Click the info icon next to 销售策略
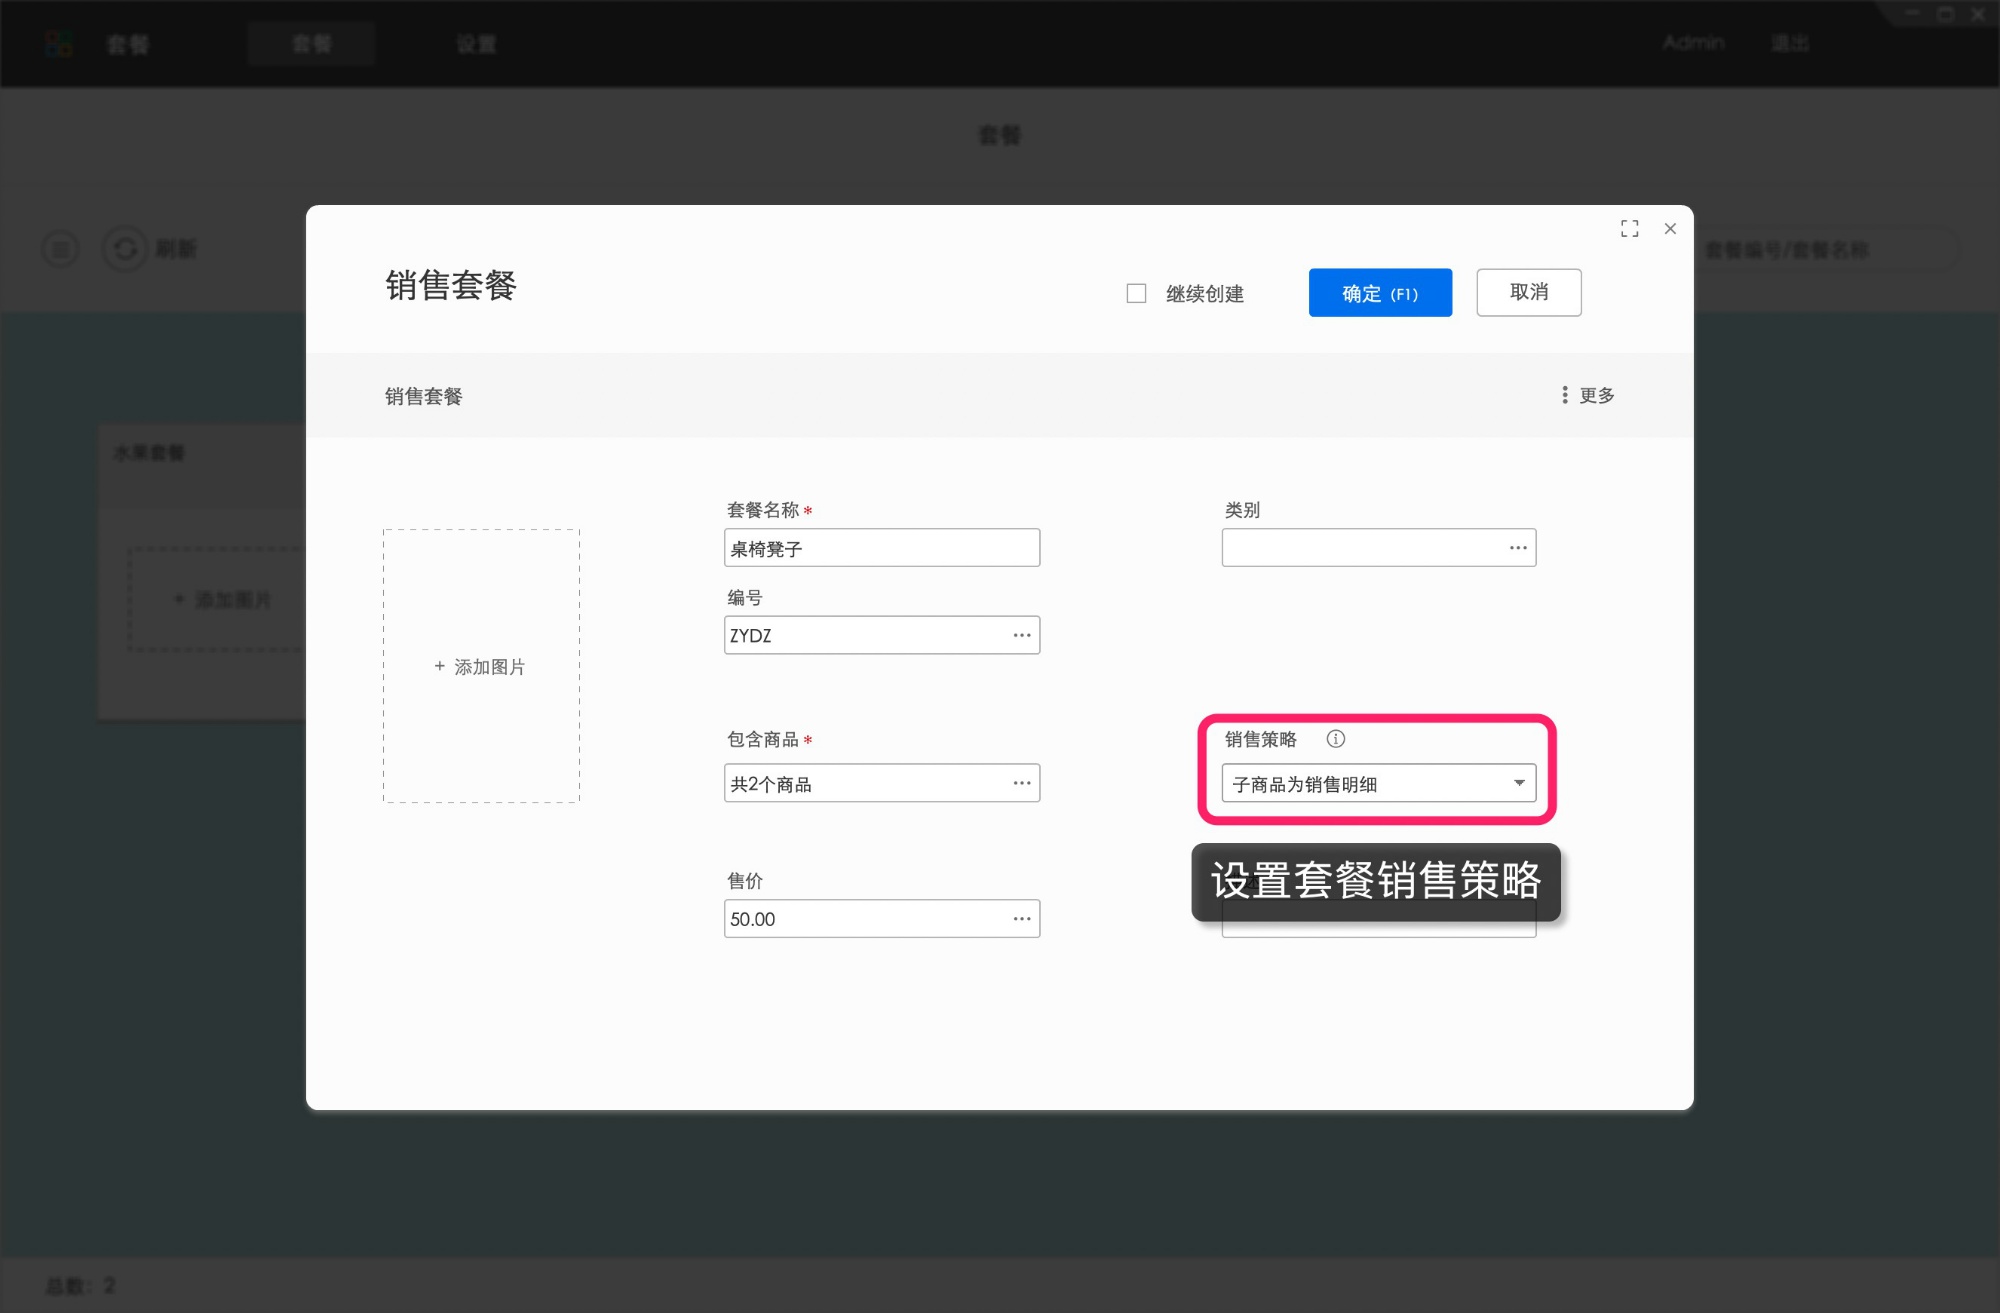The height and width of the screenshot is (1313, 2000). 1336,739
